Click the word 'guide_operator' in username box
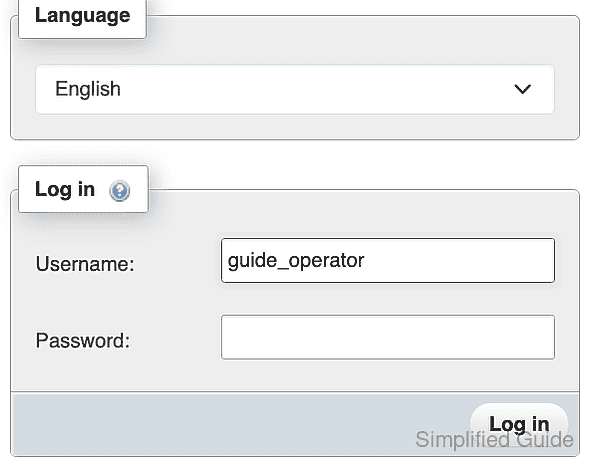The width and height of the screenshot is (590, 464). [296, 260]
